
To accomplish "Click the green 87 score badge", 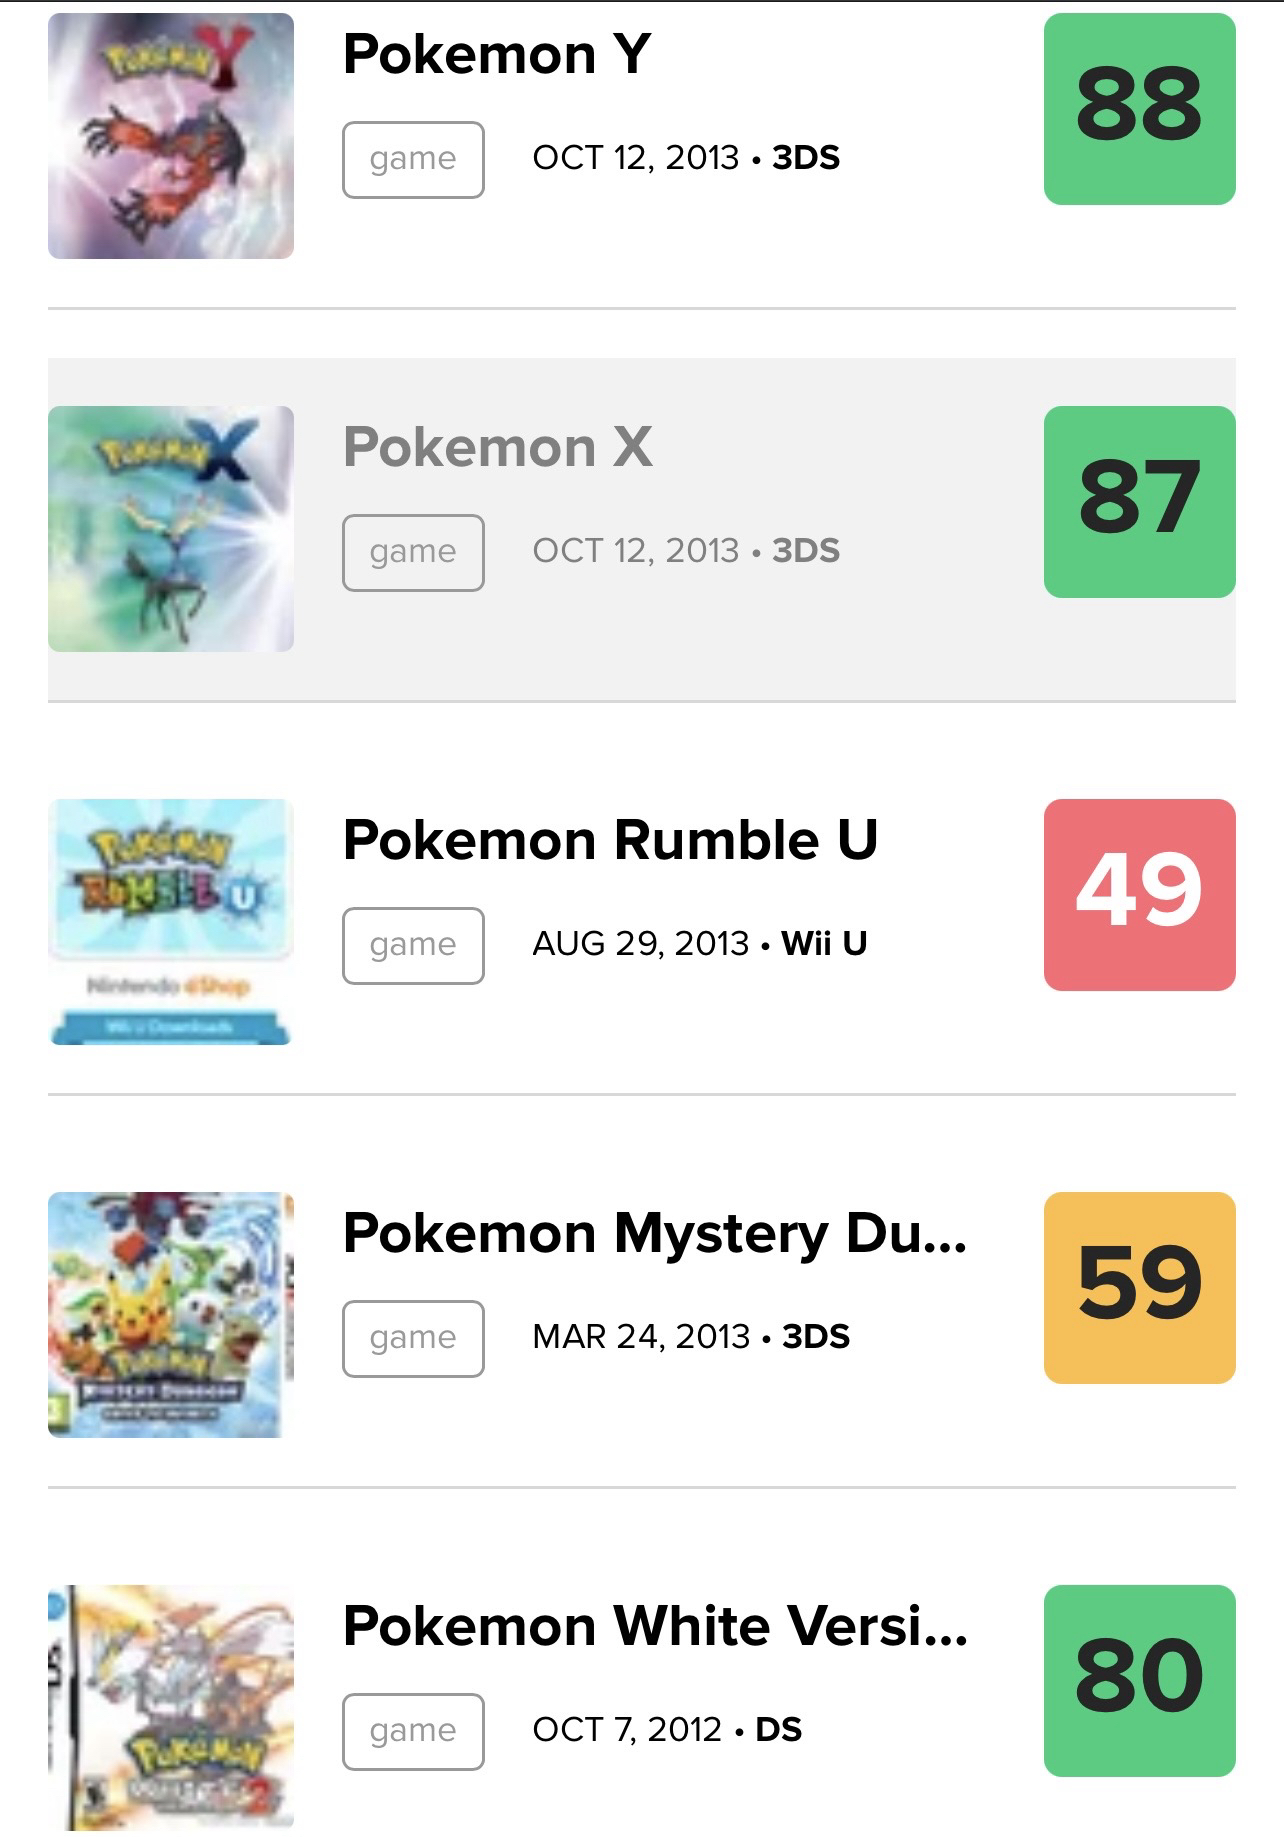I will tap(1139, 502).
